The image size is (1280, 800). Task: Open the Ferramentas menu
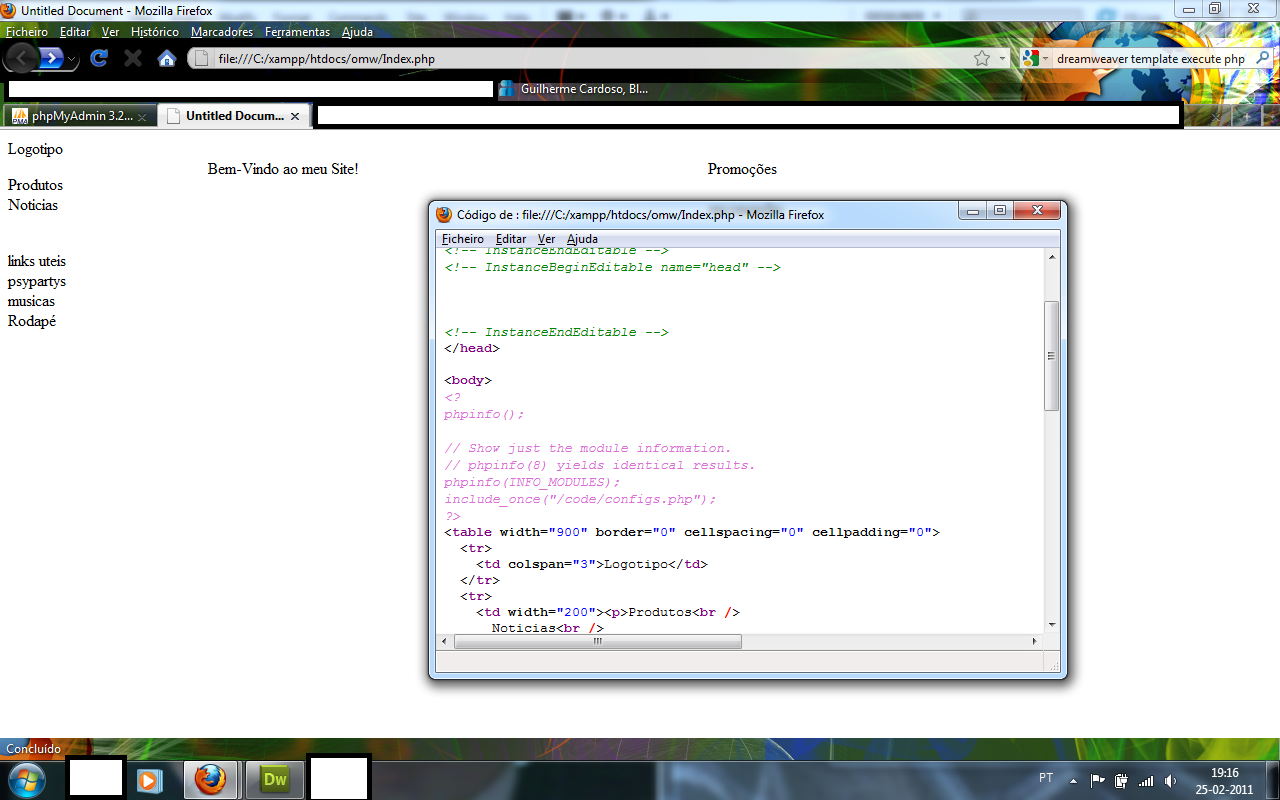coord(297,32)
